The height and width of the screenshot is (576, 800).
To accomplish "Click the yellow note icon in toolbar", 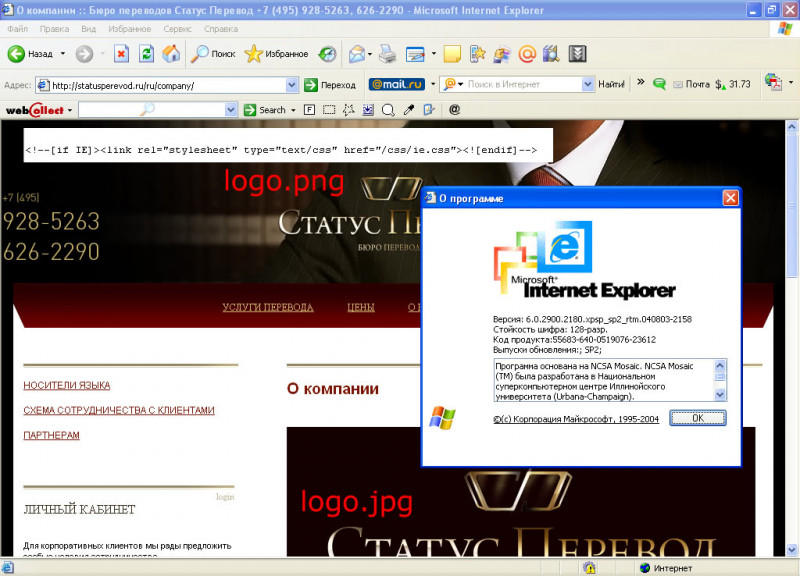I will tap(452, 54).
